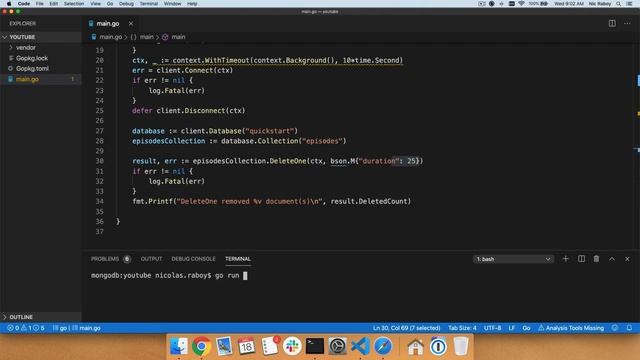This screenshot has width=640, height=360.
Task: Open the Code menu
Action: click(24, 4)
